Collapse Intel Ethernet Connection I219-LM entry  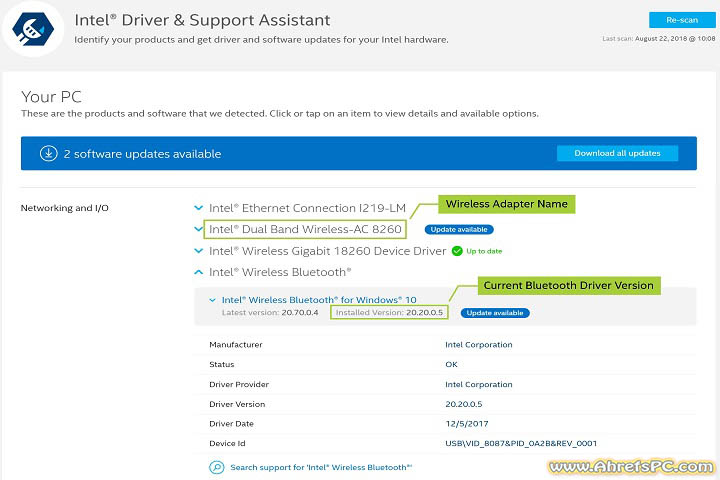click(199, 208)
